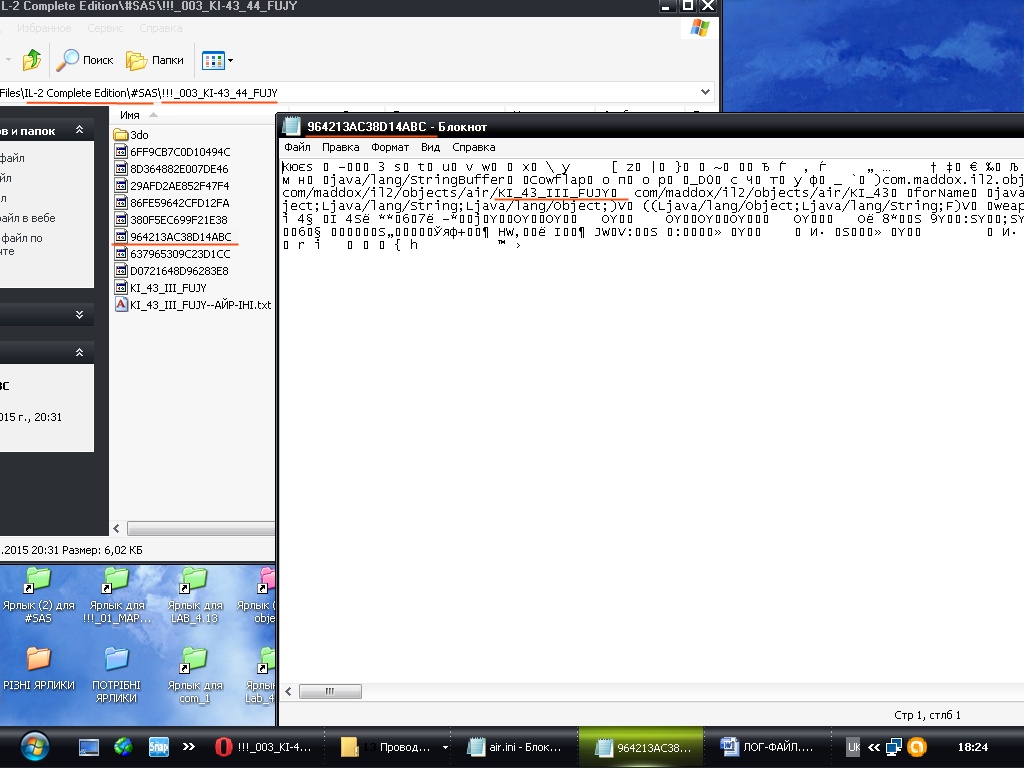
Task: Select file 637965309C23D1CC
Action: (172, 254)
